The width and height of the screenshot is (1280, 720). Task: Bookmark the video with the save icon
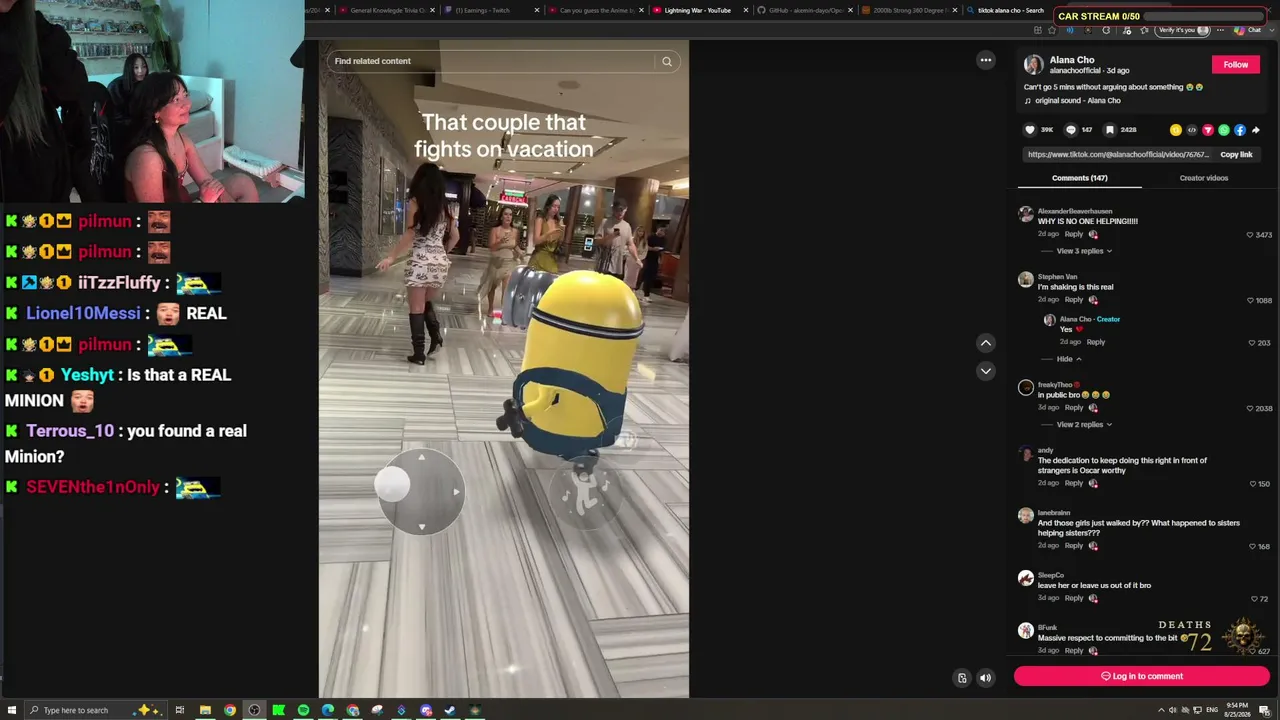point(1110,130)
